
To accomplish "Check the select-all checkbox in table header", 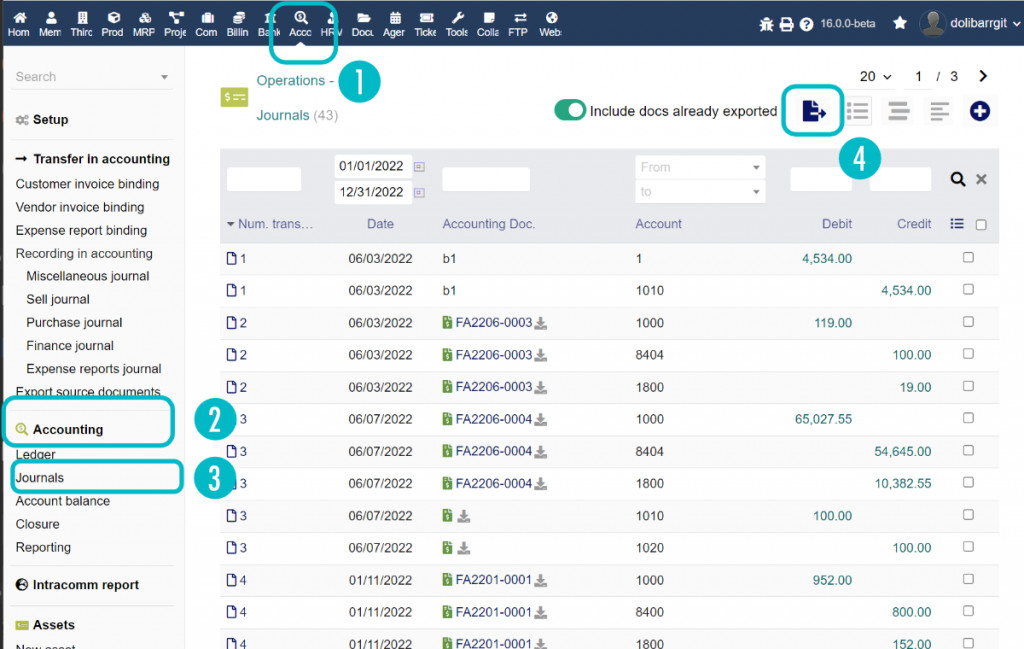I will click(981, 225).
